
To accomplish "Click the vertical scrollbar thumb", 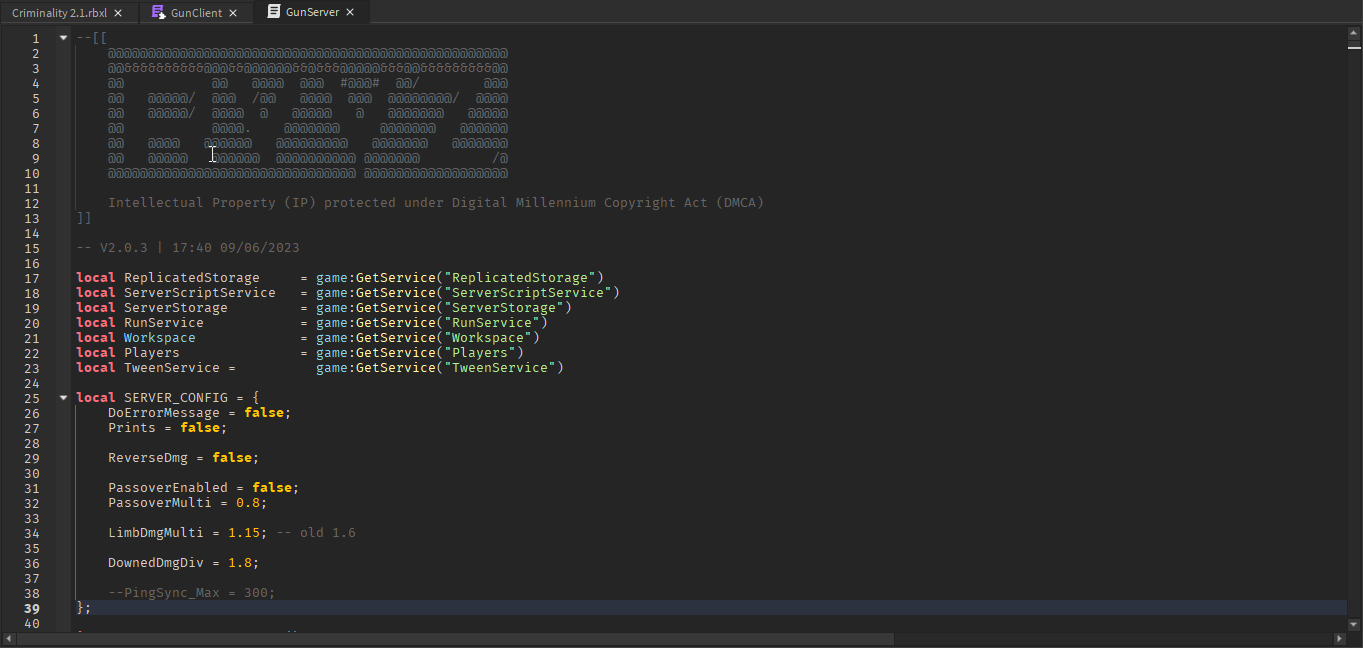I will (x=1354, y=46).
